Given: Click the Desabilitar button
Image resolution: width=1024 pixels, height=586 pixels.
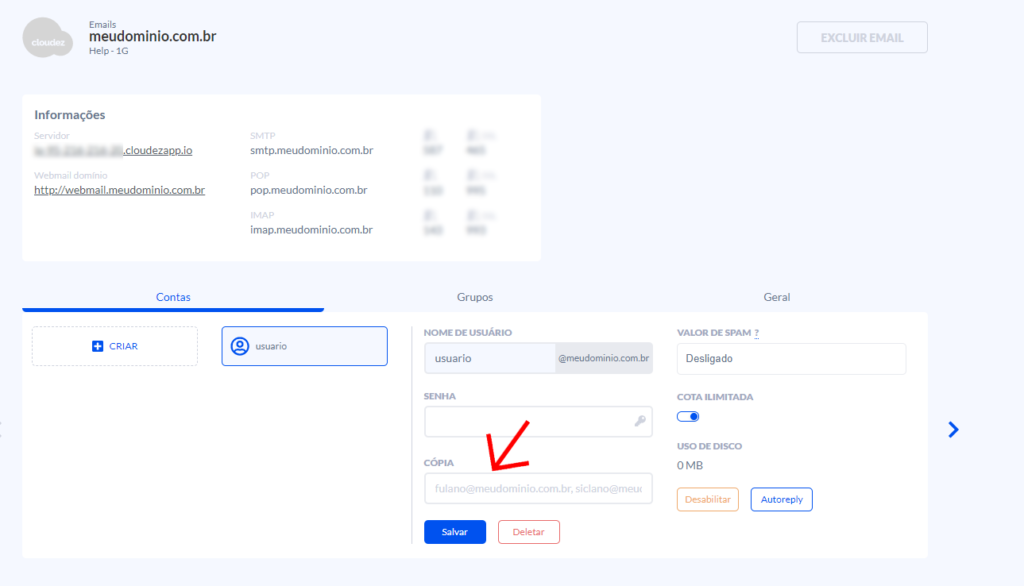Looking at the screenshot, I should (708, 499).
